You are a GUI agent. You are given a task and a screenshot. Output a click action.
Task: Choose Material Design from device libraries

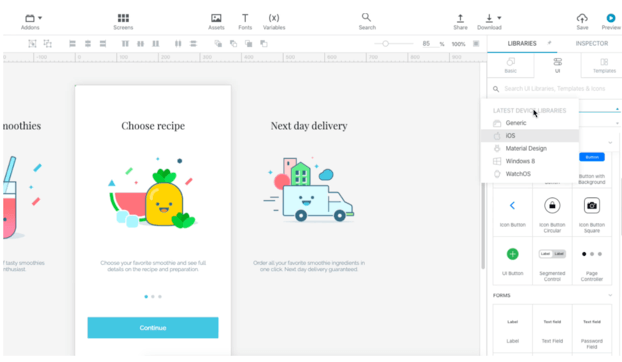530,148
